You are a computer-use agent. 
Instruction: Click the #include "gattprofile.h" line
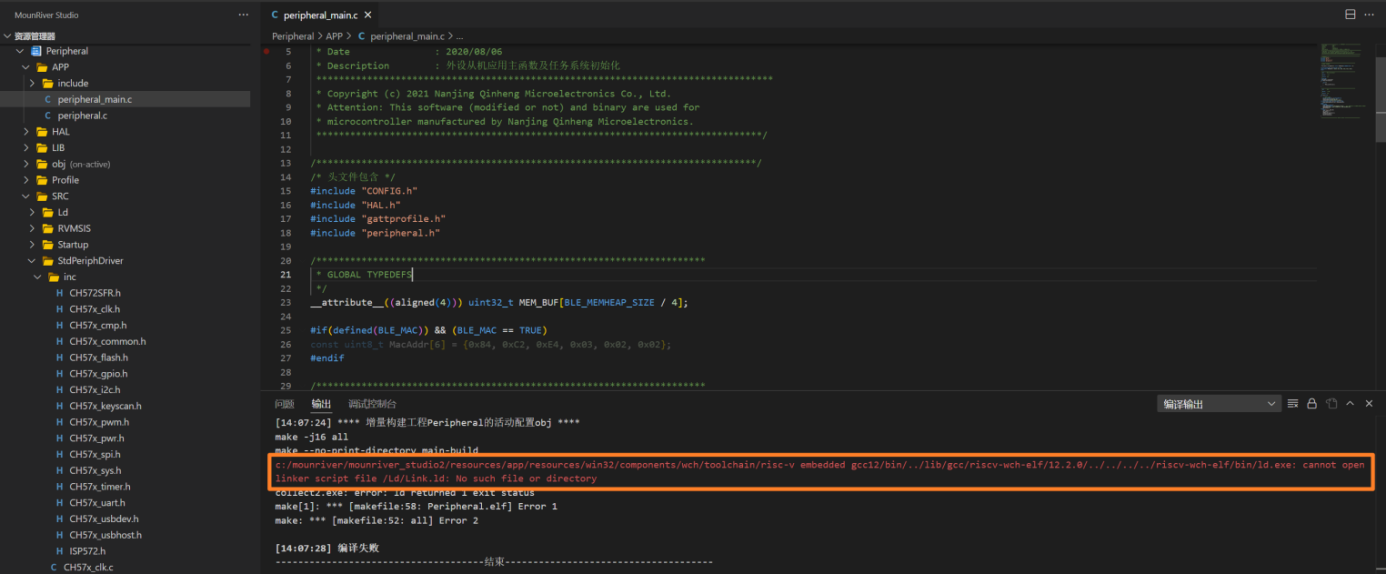378,218
